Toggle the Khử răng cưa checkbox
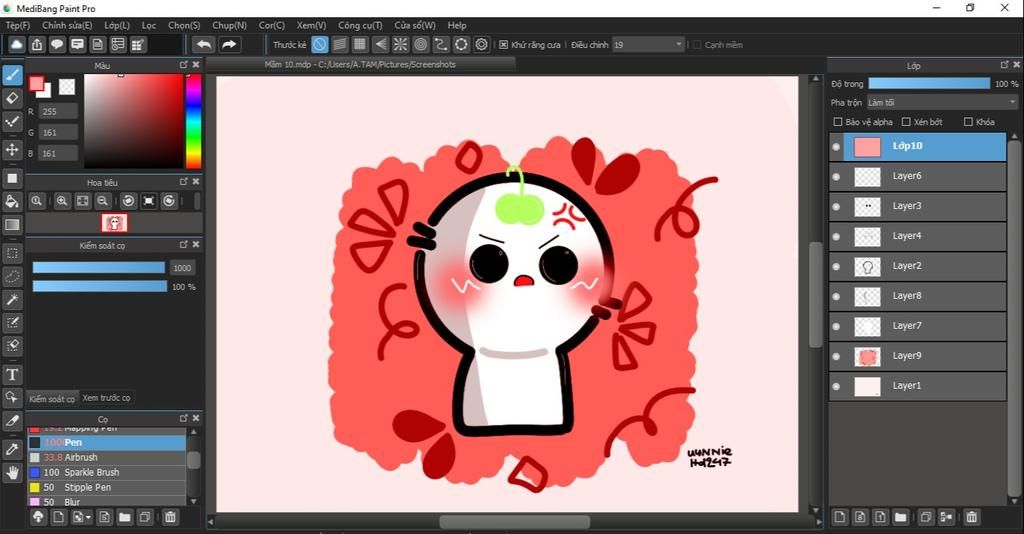The width and height of the screenshot is (1024, 534). click(x=504, y=44)
